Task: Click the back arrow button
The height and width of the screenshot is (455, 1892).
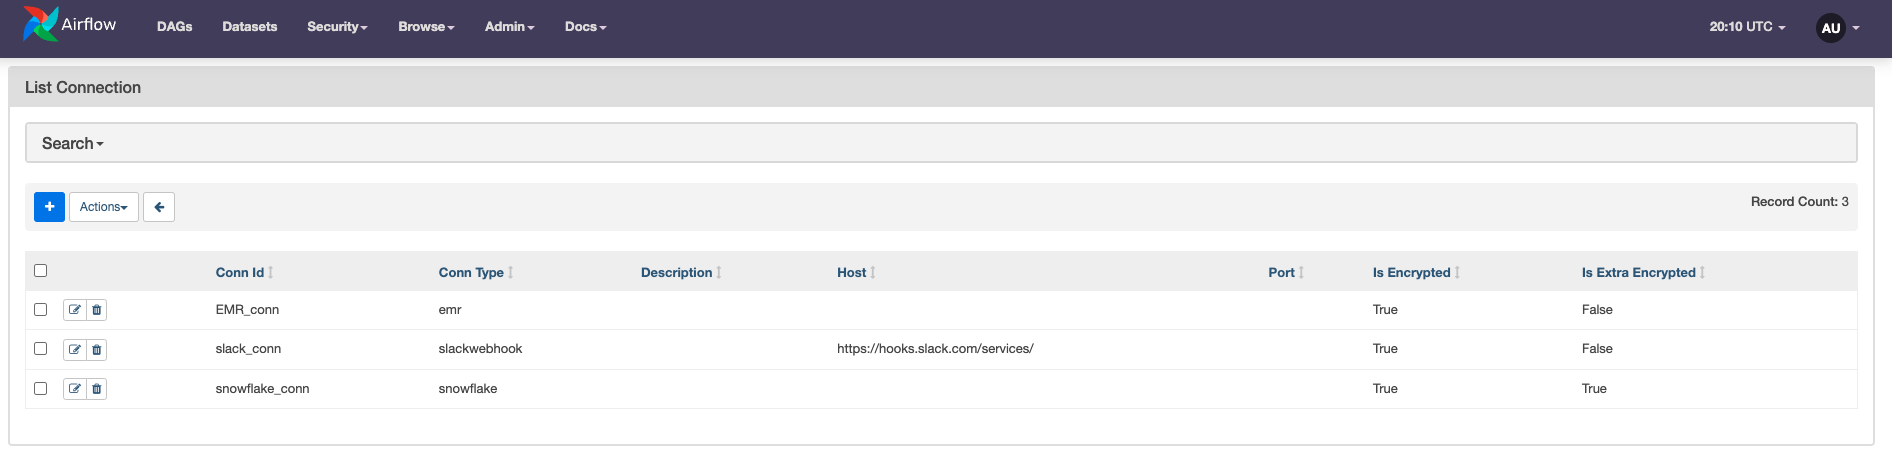Action: tap(159, 207)
